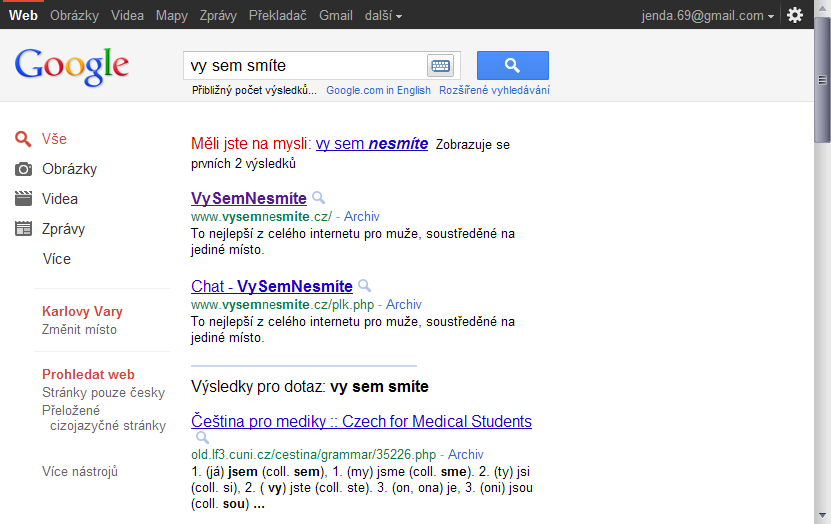This screenshot has width=831, height=524.
Task: Open the settings gear icon
Action: (x=794, y=15)
